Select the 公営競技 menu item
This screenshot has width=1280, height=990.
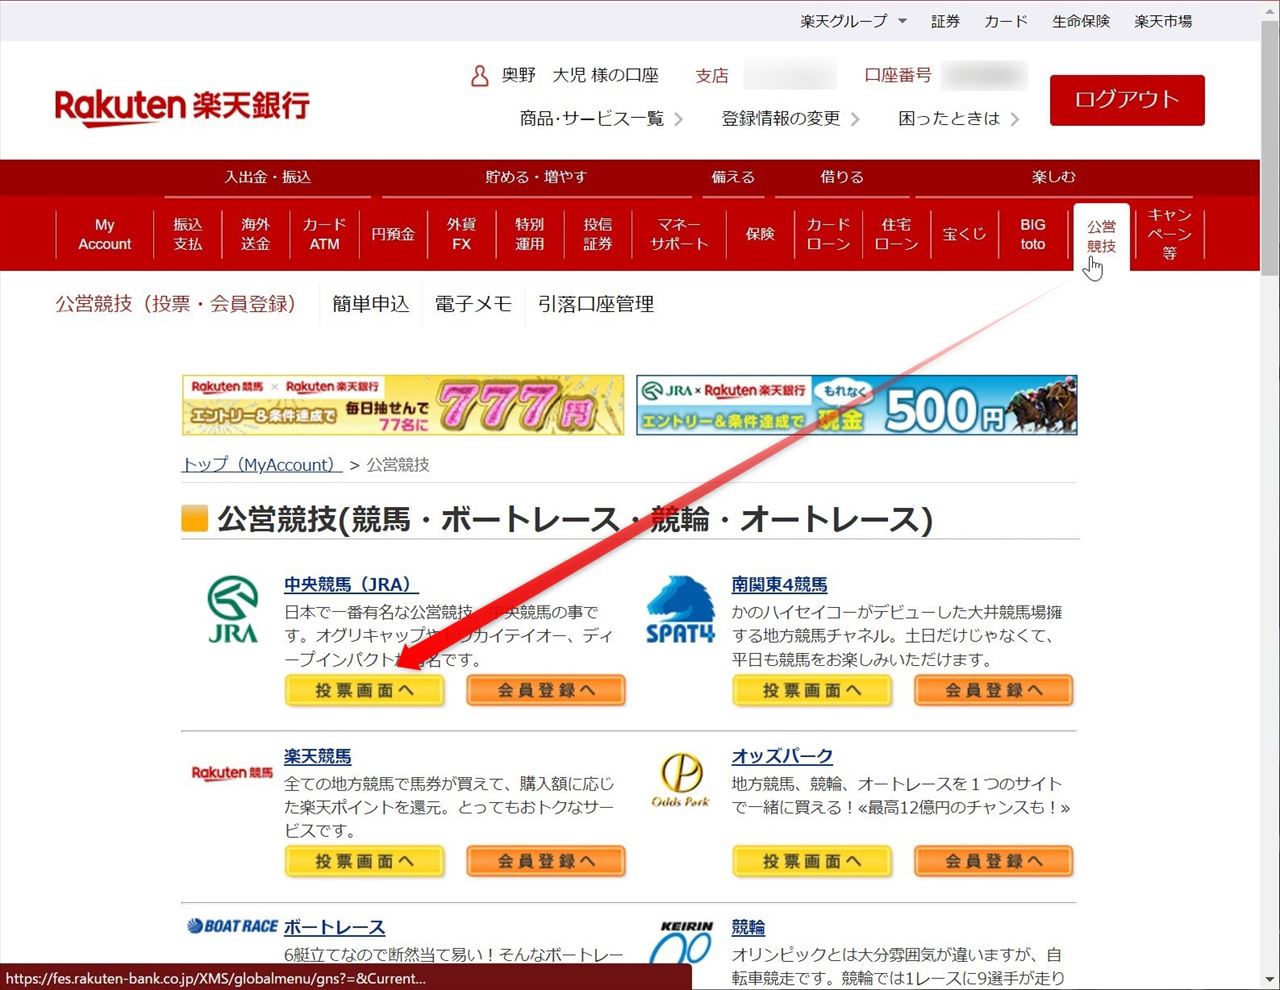[x=1101, y=237]
